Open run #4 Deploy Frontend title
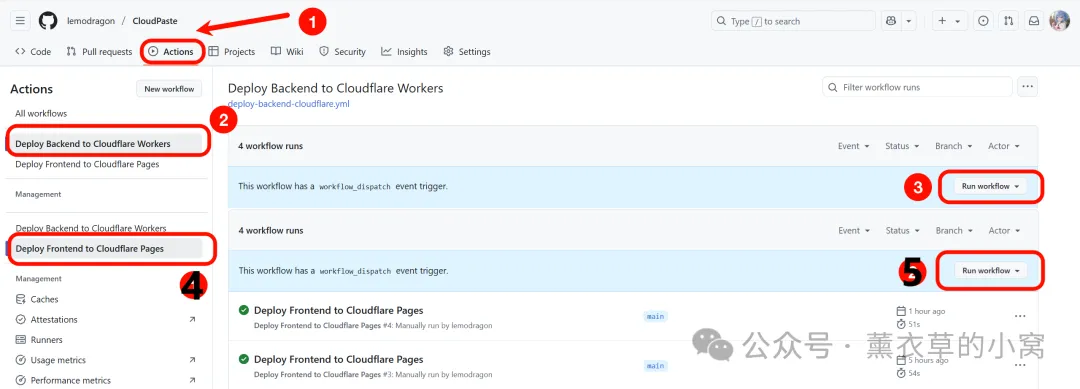The image size is (1080, 389). [x=338, y=311]
